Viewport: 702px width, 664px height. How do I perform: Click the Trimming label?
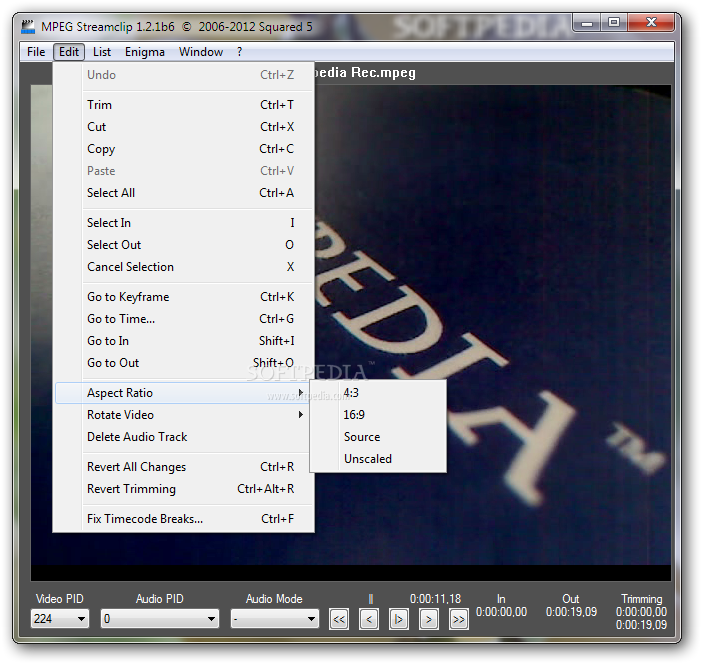pos(642,599)
